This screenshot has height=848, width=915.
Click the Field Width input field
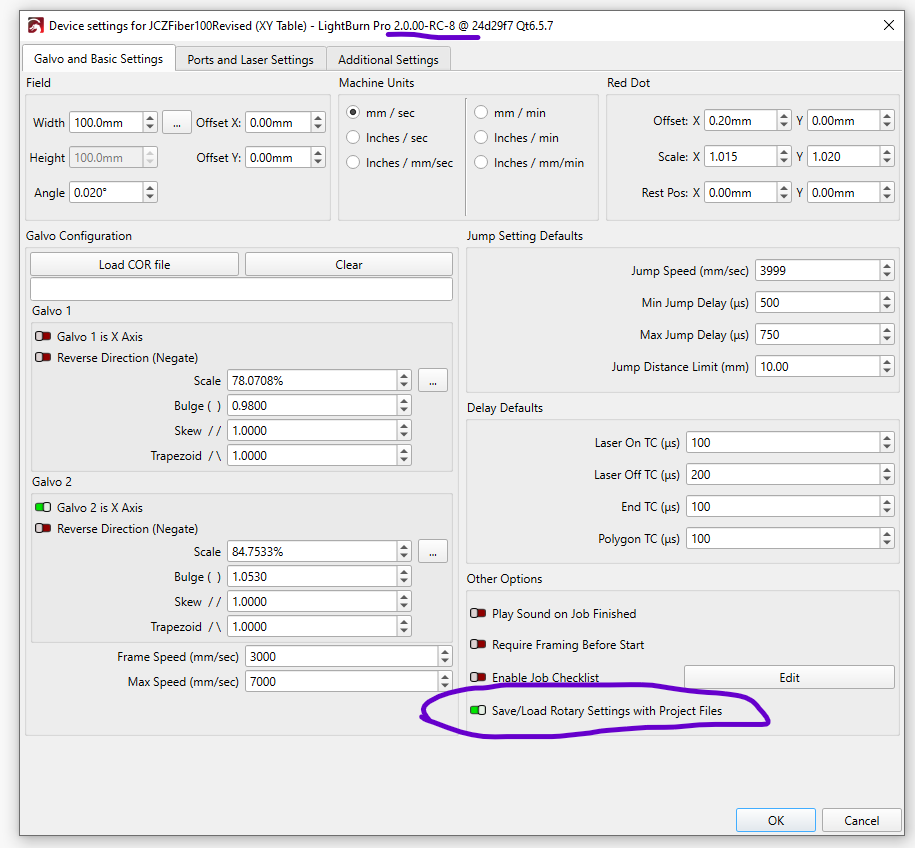[106, 123]
